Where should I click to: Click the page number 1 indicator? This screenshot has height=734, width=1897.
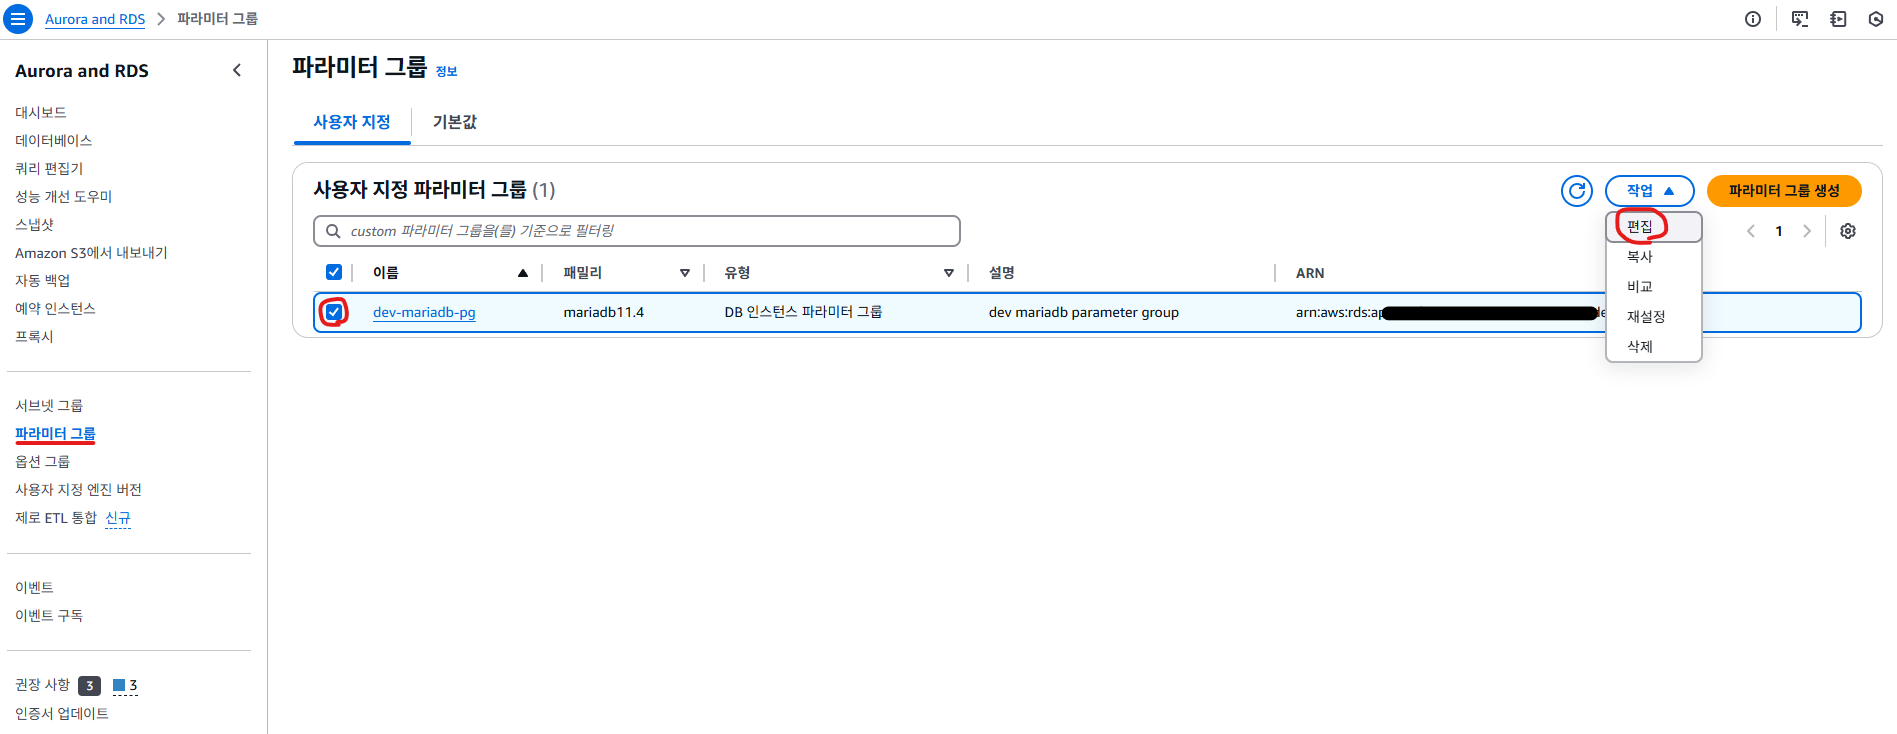(x=1779, y=231)
